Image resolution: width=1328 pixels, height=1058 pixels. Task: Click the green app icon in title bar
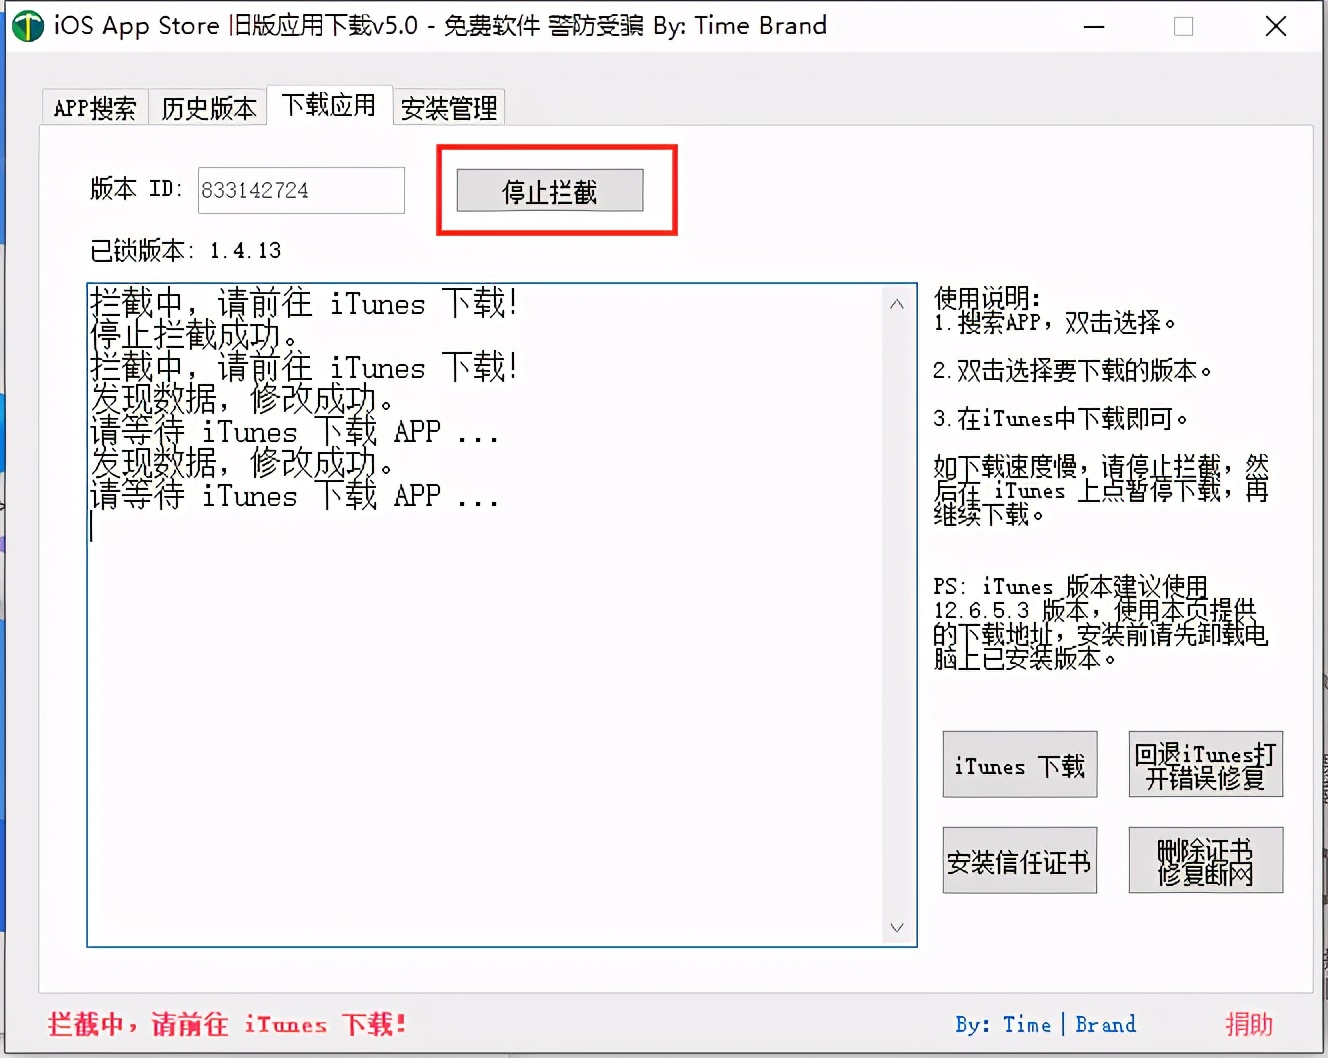point(28,26)
